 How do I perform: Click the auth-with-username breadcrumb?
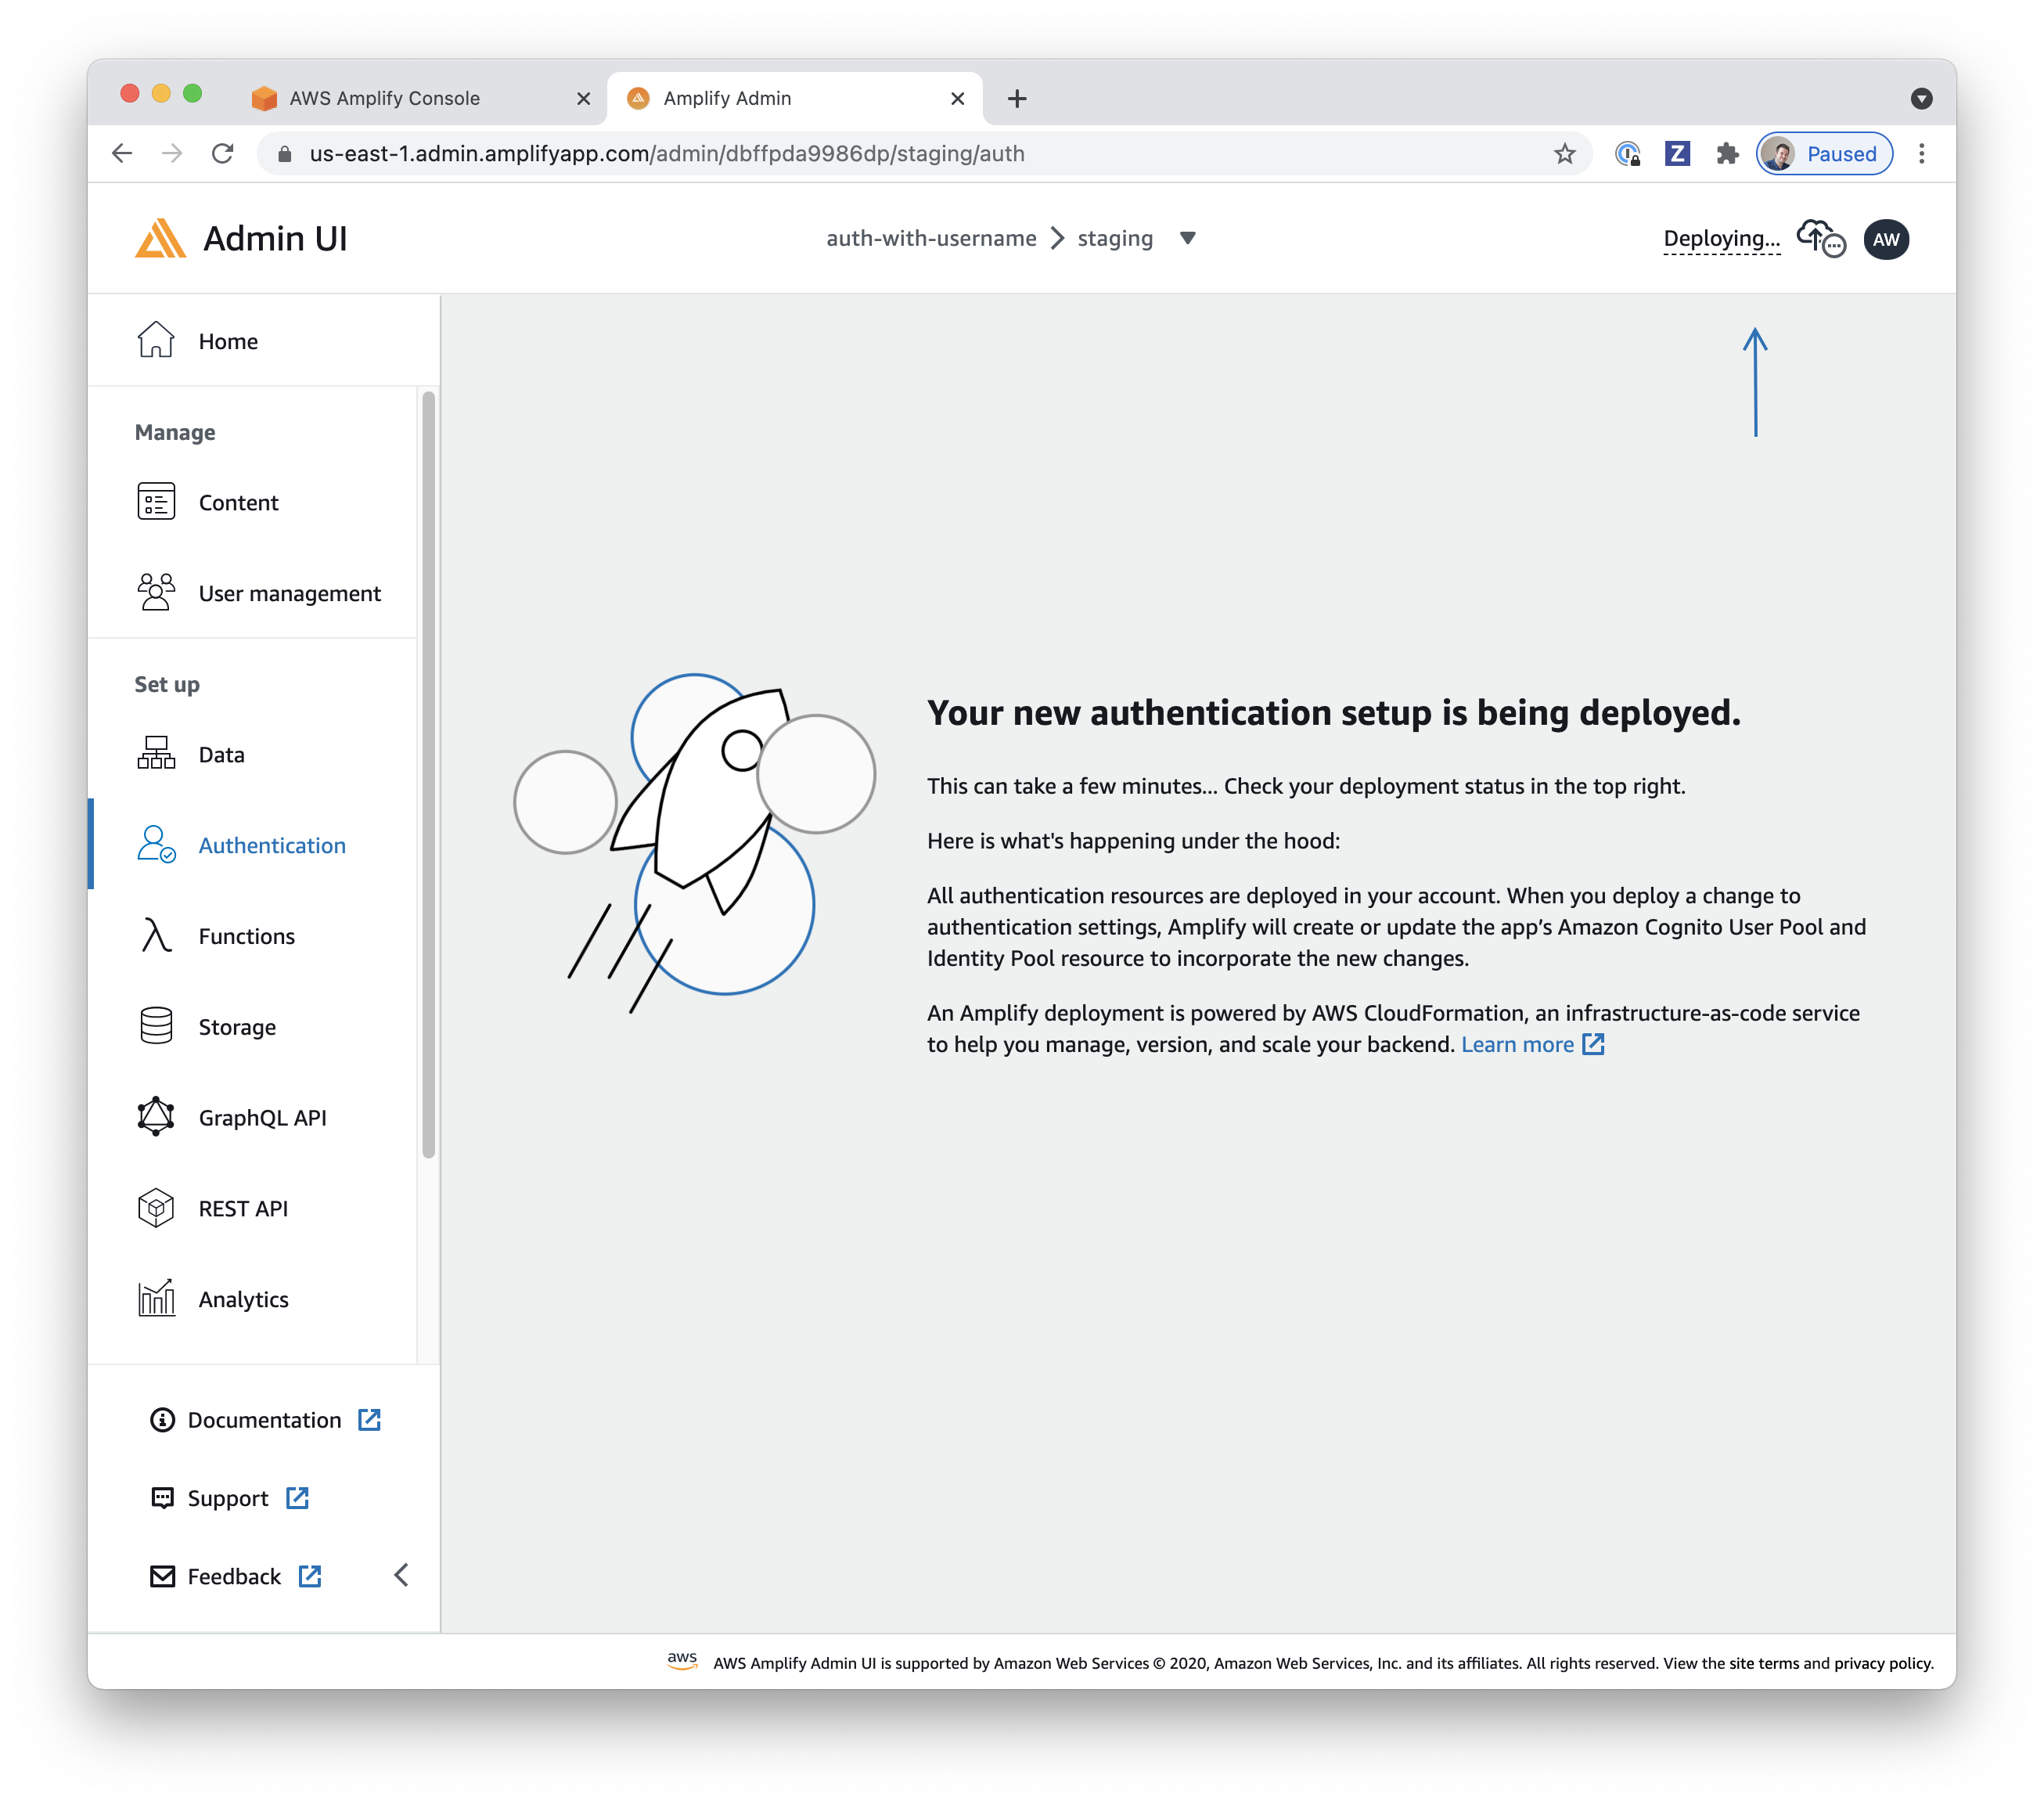(x=931, y=238)
